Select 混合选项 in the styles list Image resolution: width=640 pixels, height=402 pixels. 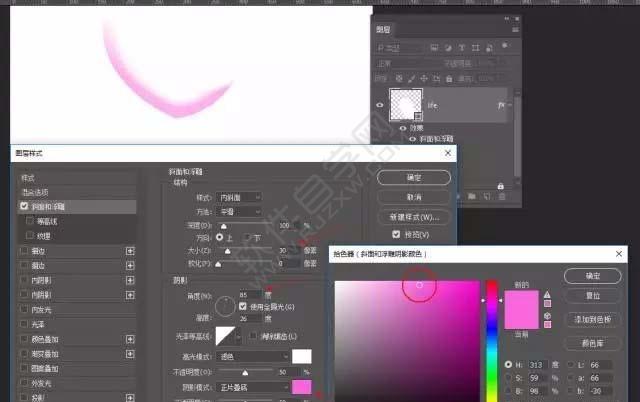[x=78, y=192]
